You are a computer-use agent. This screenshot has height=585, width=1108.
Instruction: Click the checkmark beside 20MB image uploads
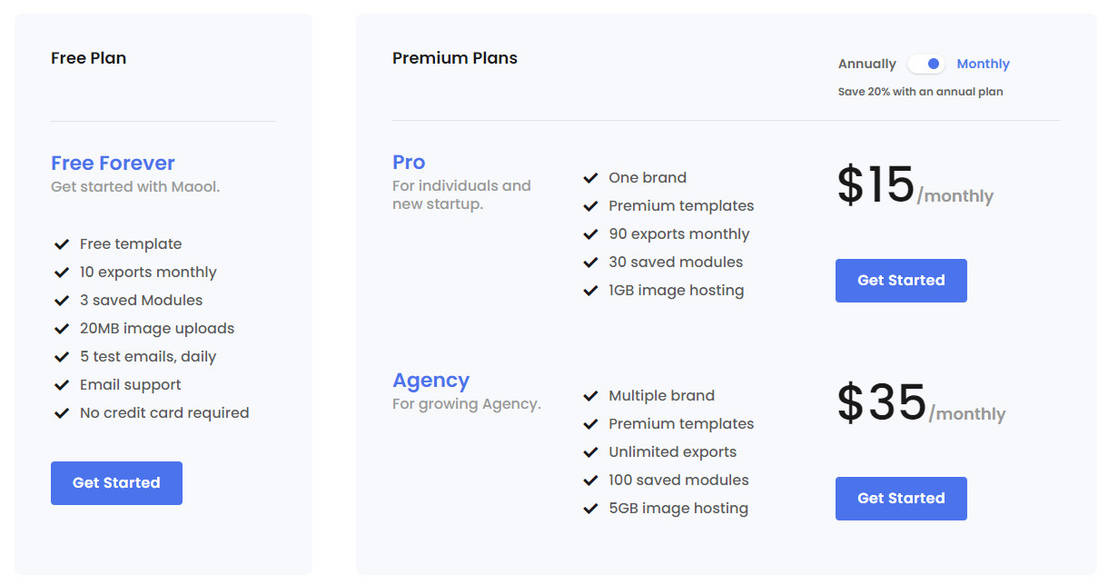point(62,328)
